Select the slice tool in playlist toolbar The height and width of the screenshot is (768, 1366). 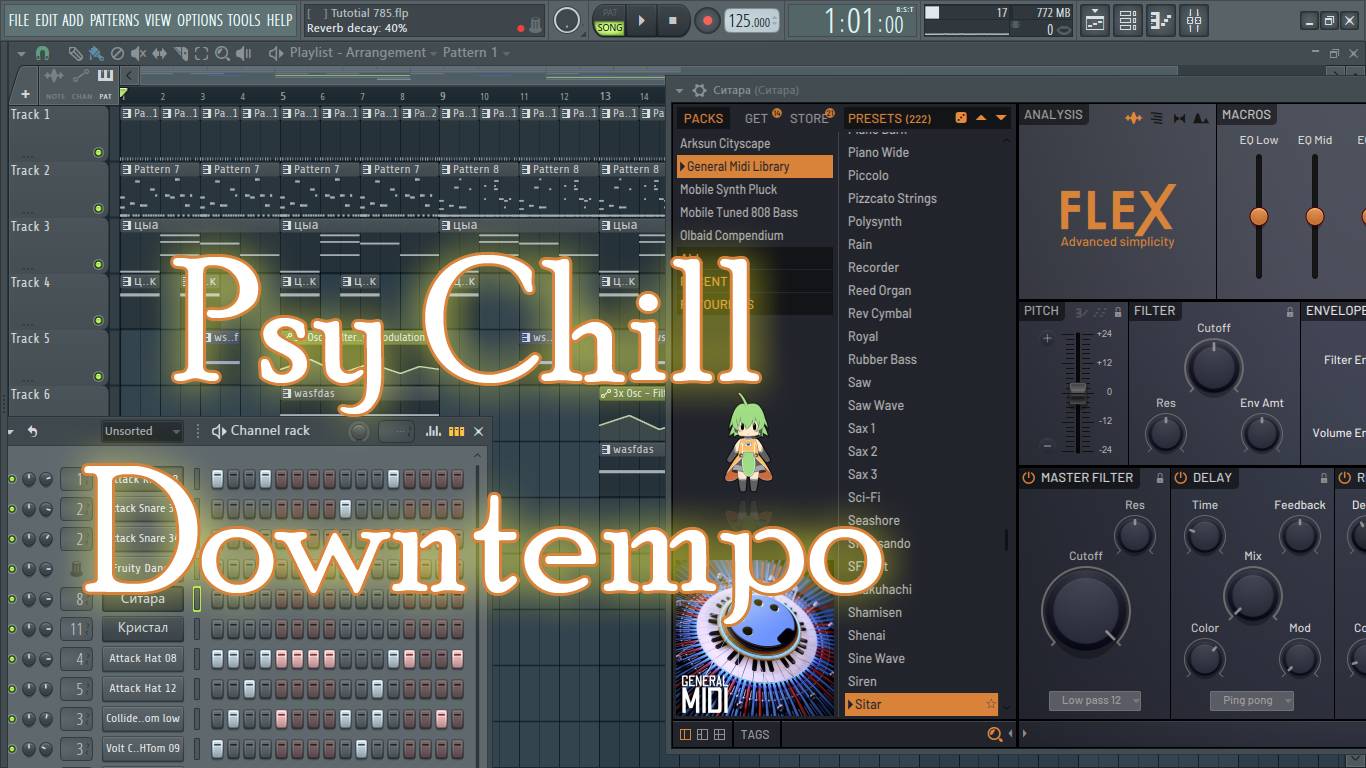(181, 53)
